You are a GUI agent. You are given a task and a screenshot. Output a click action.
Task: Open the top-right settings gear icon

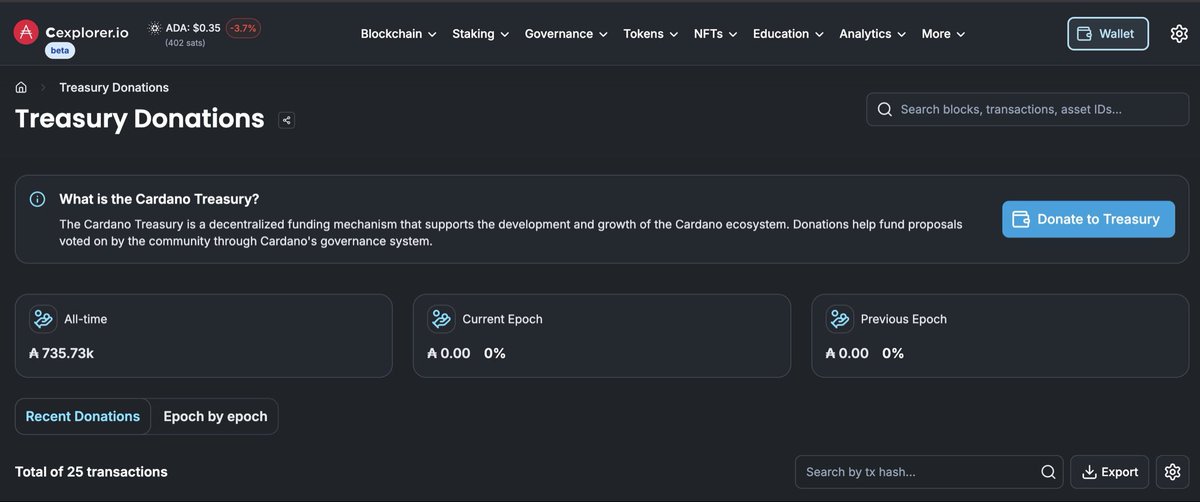(1178, 34)
